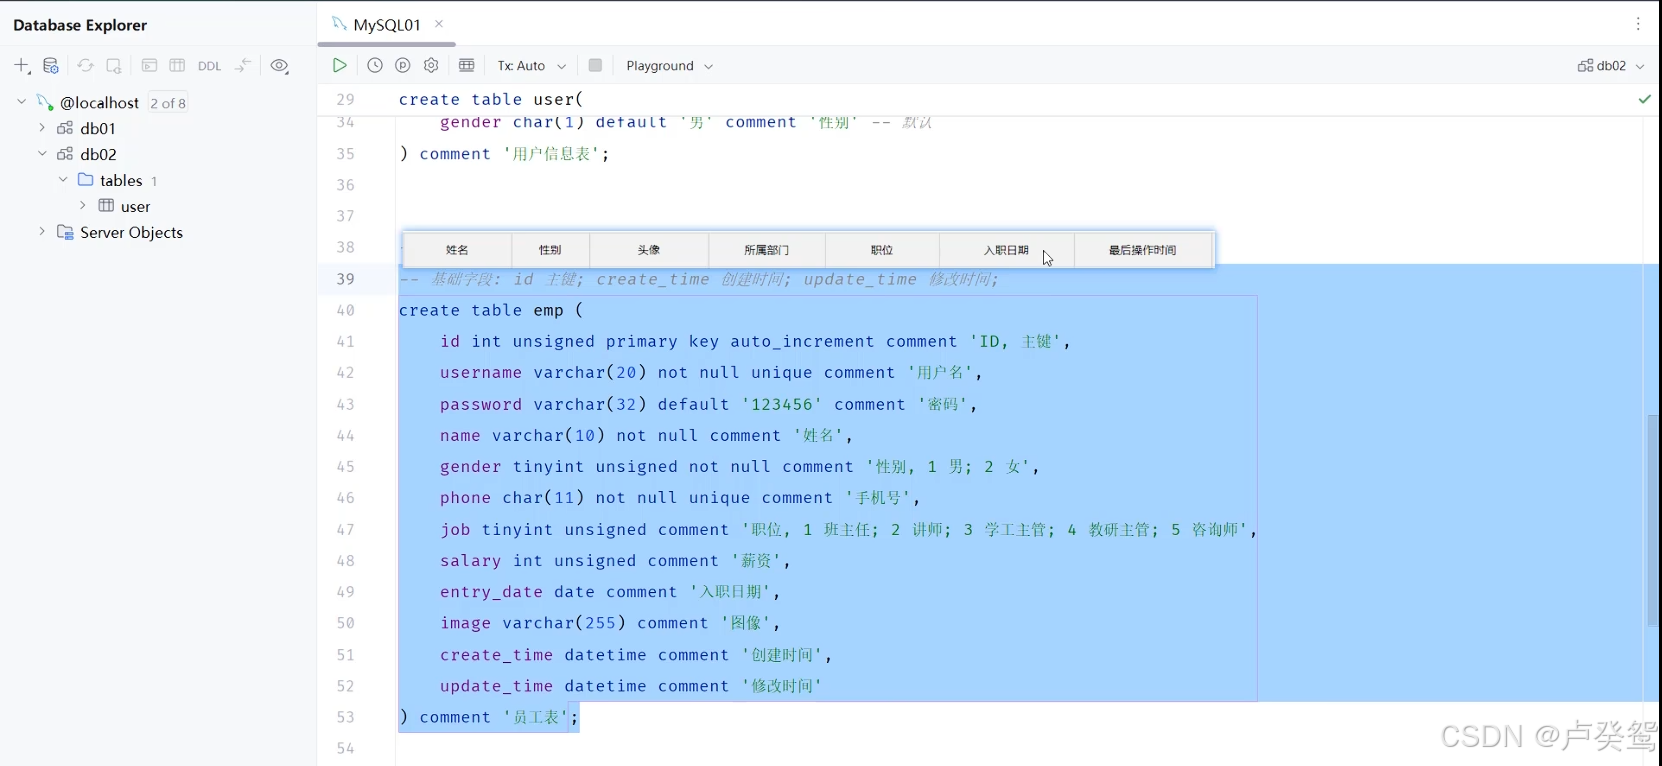
Task: Open the editor settings gear icon
Action: [431, 65]
